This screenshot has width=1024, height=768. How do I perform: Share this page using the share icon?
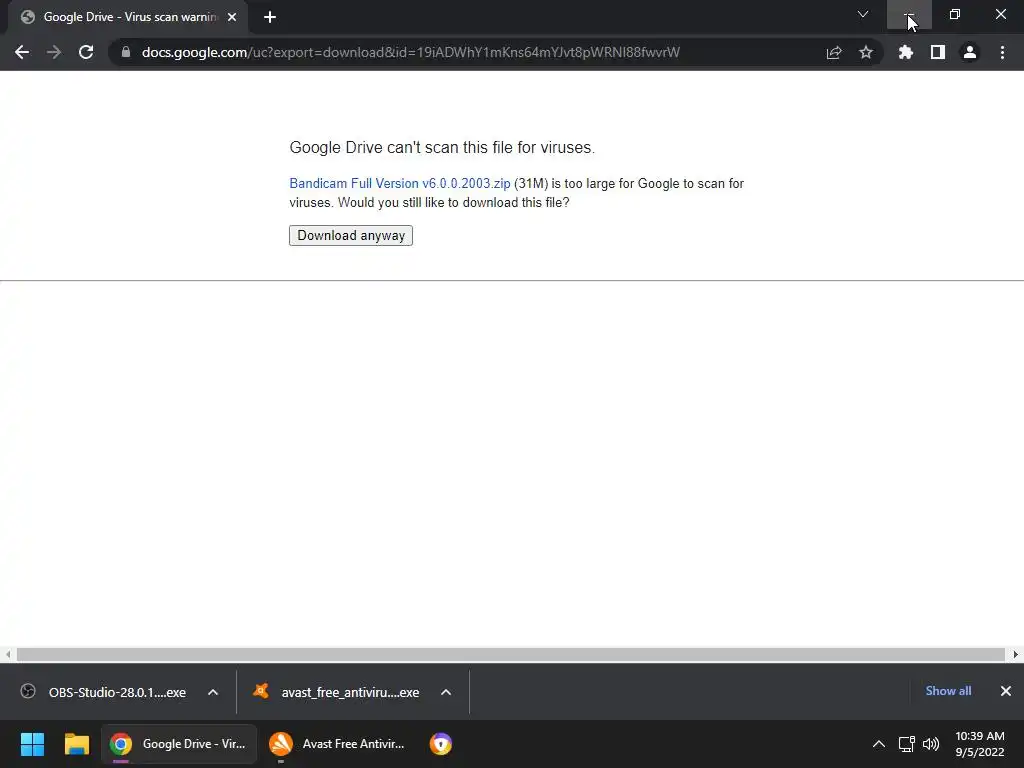point(833,52)
